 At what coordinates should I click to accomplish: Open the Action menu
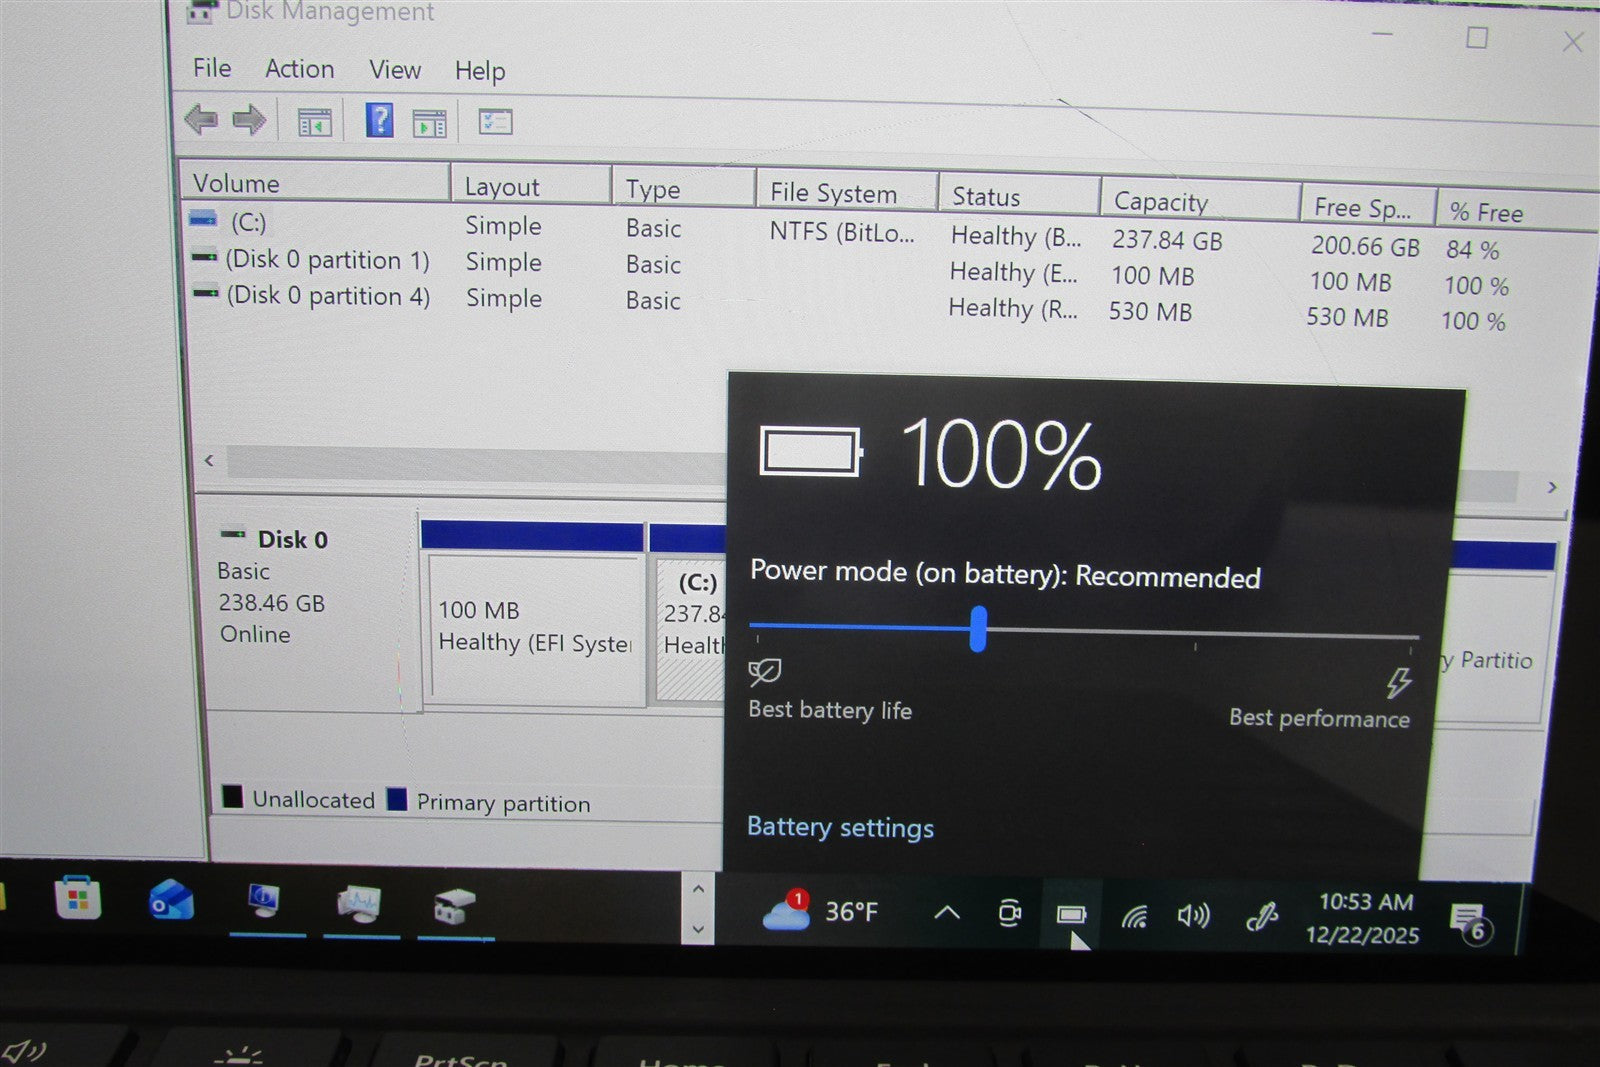point(298,69)
